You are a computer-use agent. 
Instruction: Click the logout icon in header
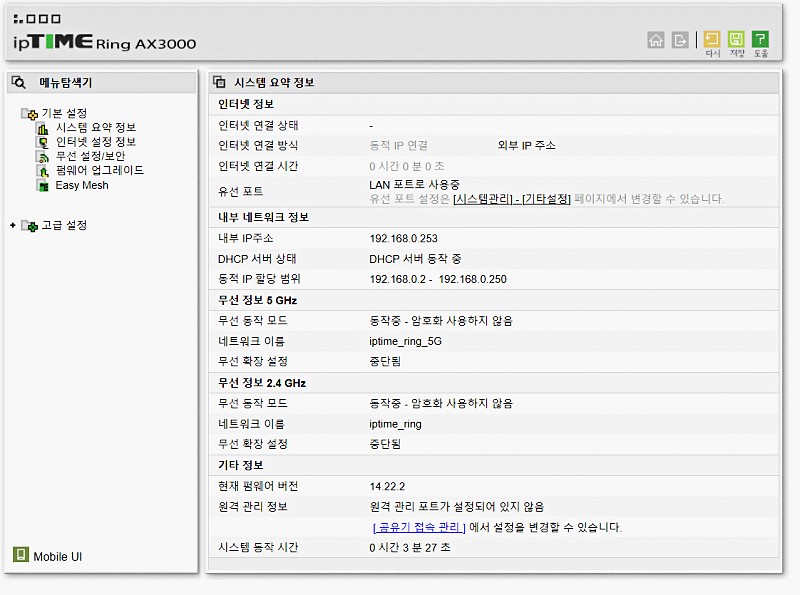click(681, 40)
